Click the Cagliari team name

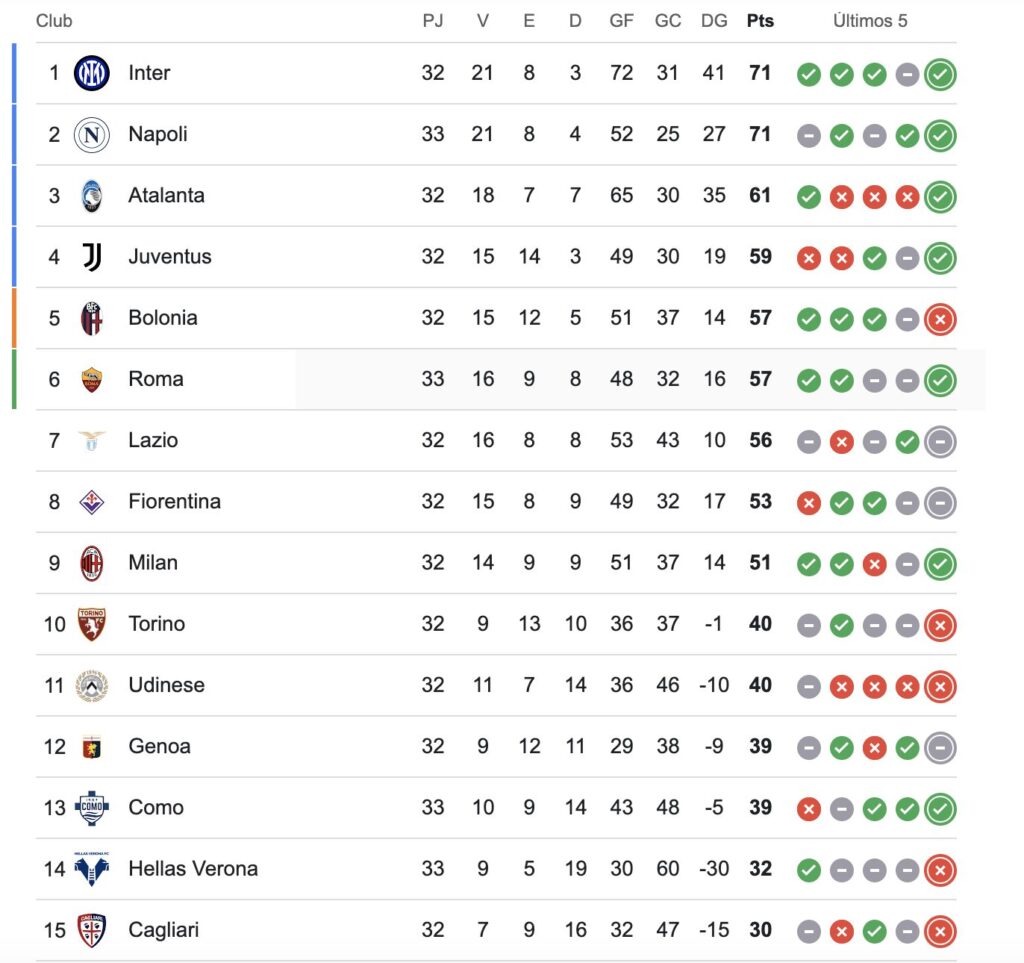[163, 930]
